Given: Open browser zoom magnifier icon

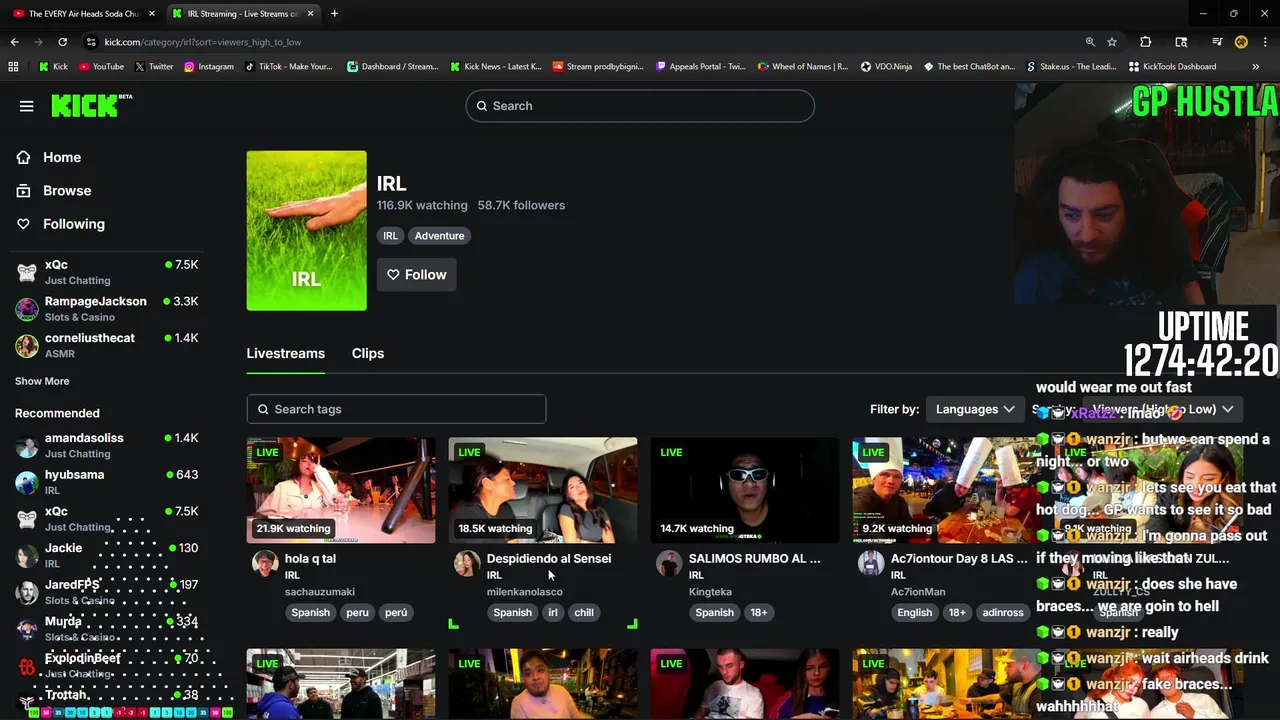Looking at the screenshot, I should pyautogui.click(x=1090, y=42).
